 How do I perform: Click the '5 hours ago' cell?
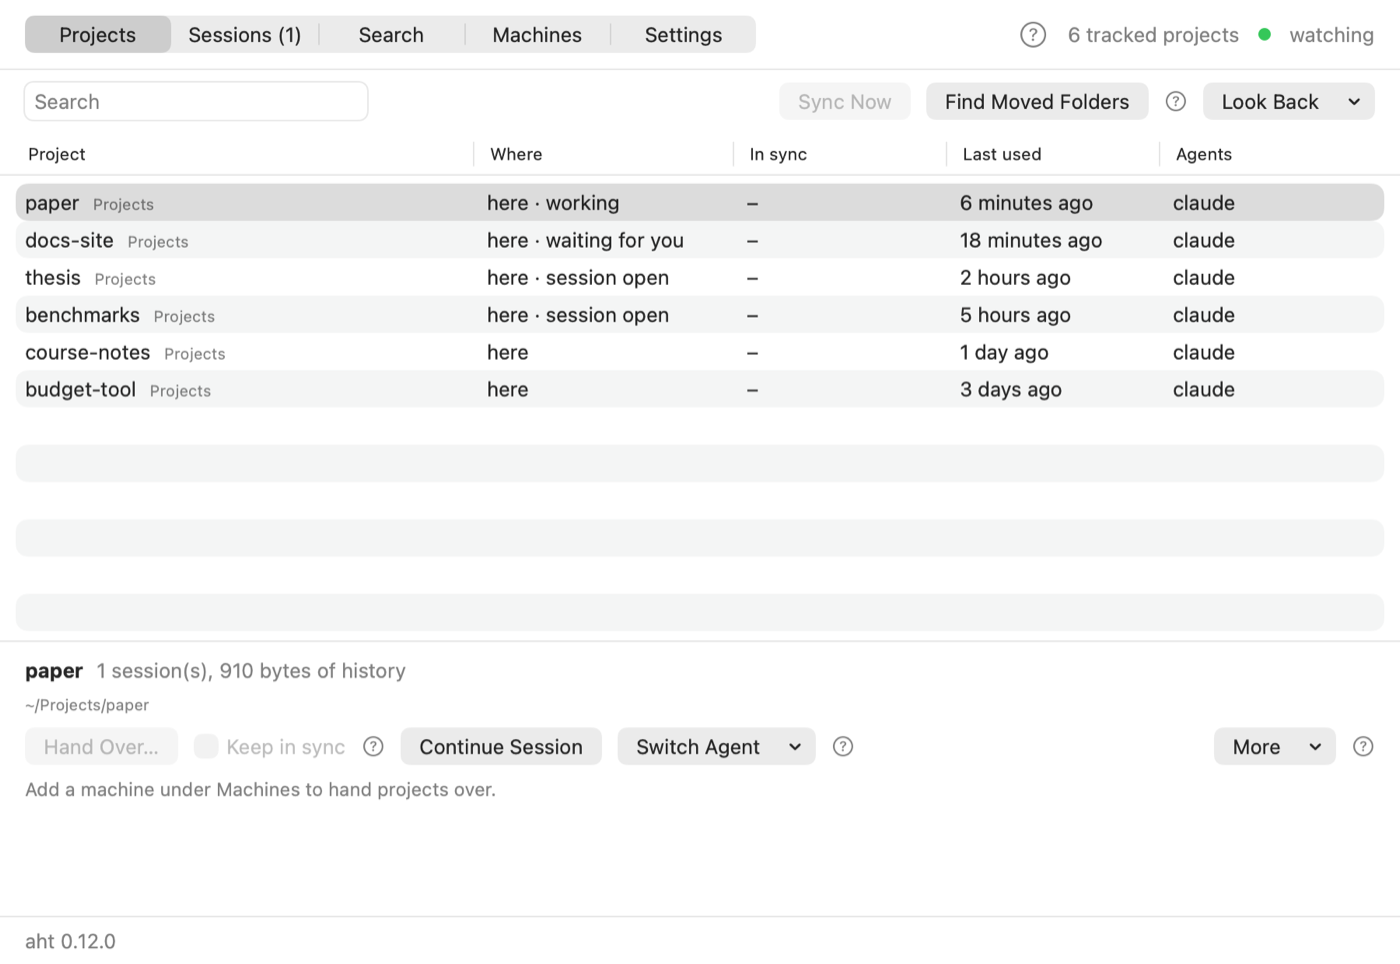click(1015, 315)
